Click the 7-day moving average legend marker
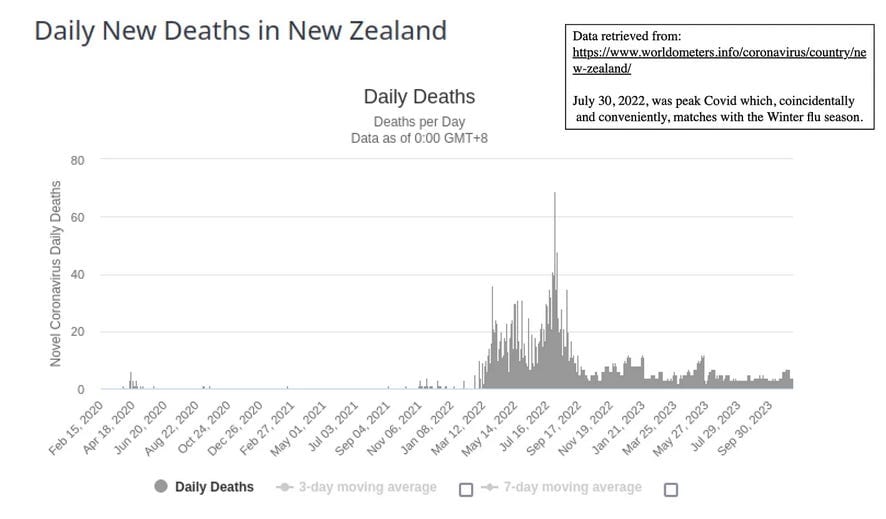Image resolution: width=886 pixels, height=519 pixels. click(x=489, y=487)
